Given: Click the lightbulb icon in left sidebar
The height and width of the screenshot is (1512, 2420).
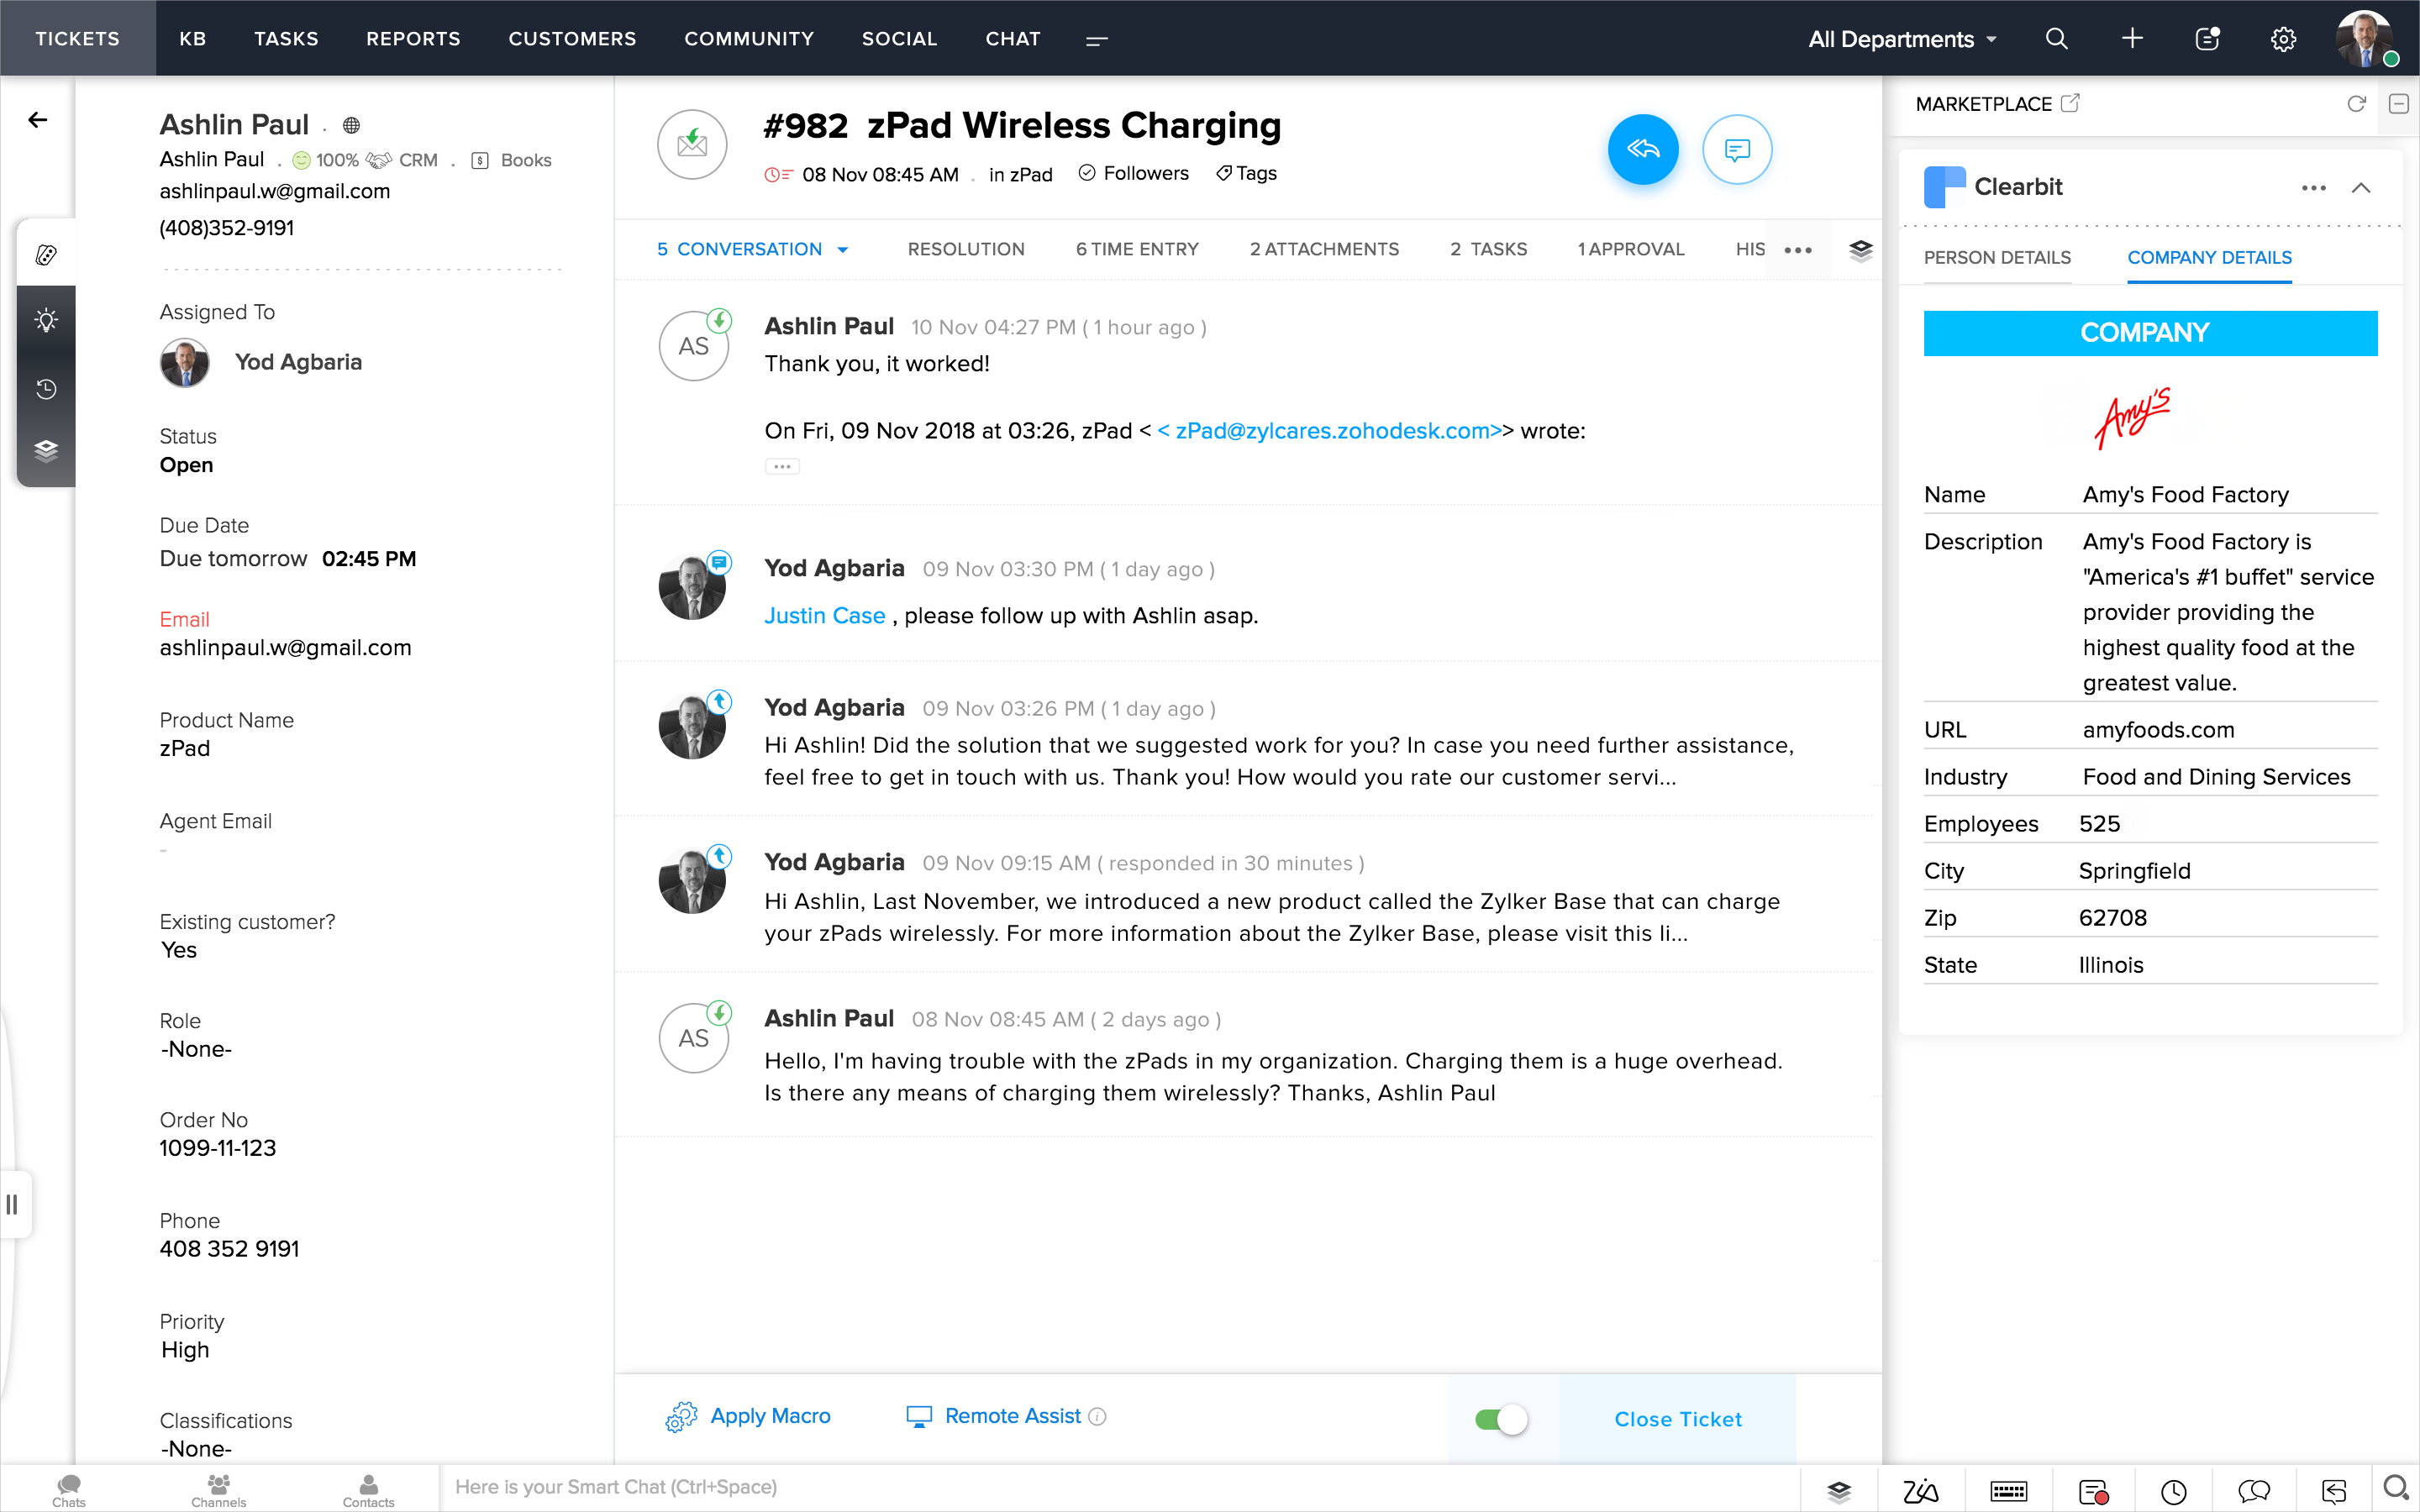Looking at the screenshot, I should coord(46,320).
